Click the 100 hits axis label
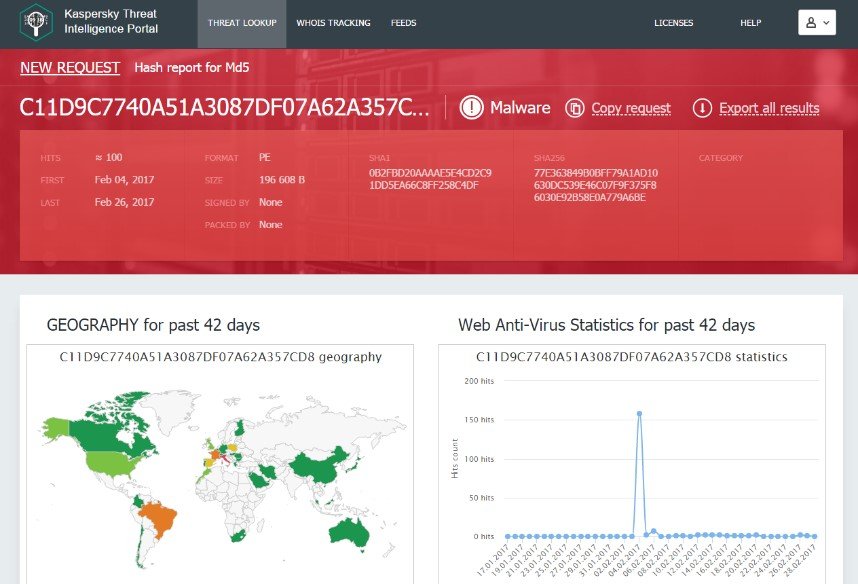 (479, 459)
